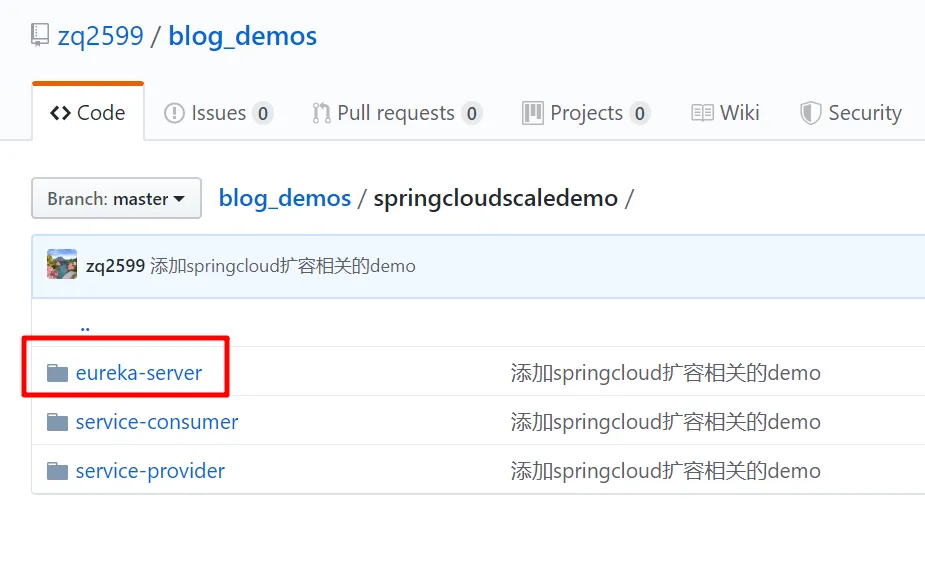Open the eureka-server folder link
The width and height of the screenshot is (925, 563).
click(139, 373)
